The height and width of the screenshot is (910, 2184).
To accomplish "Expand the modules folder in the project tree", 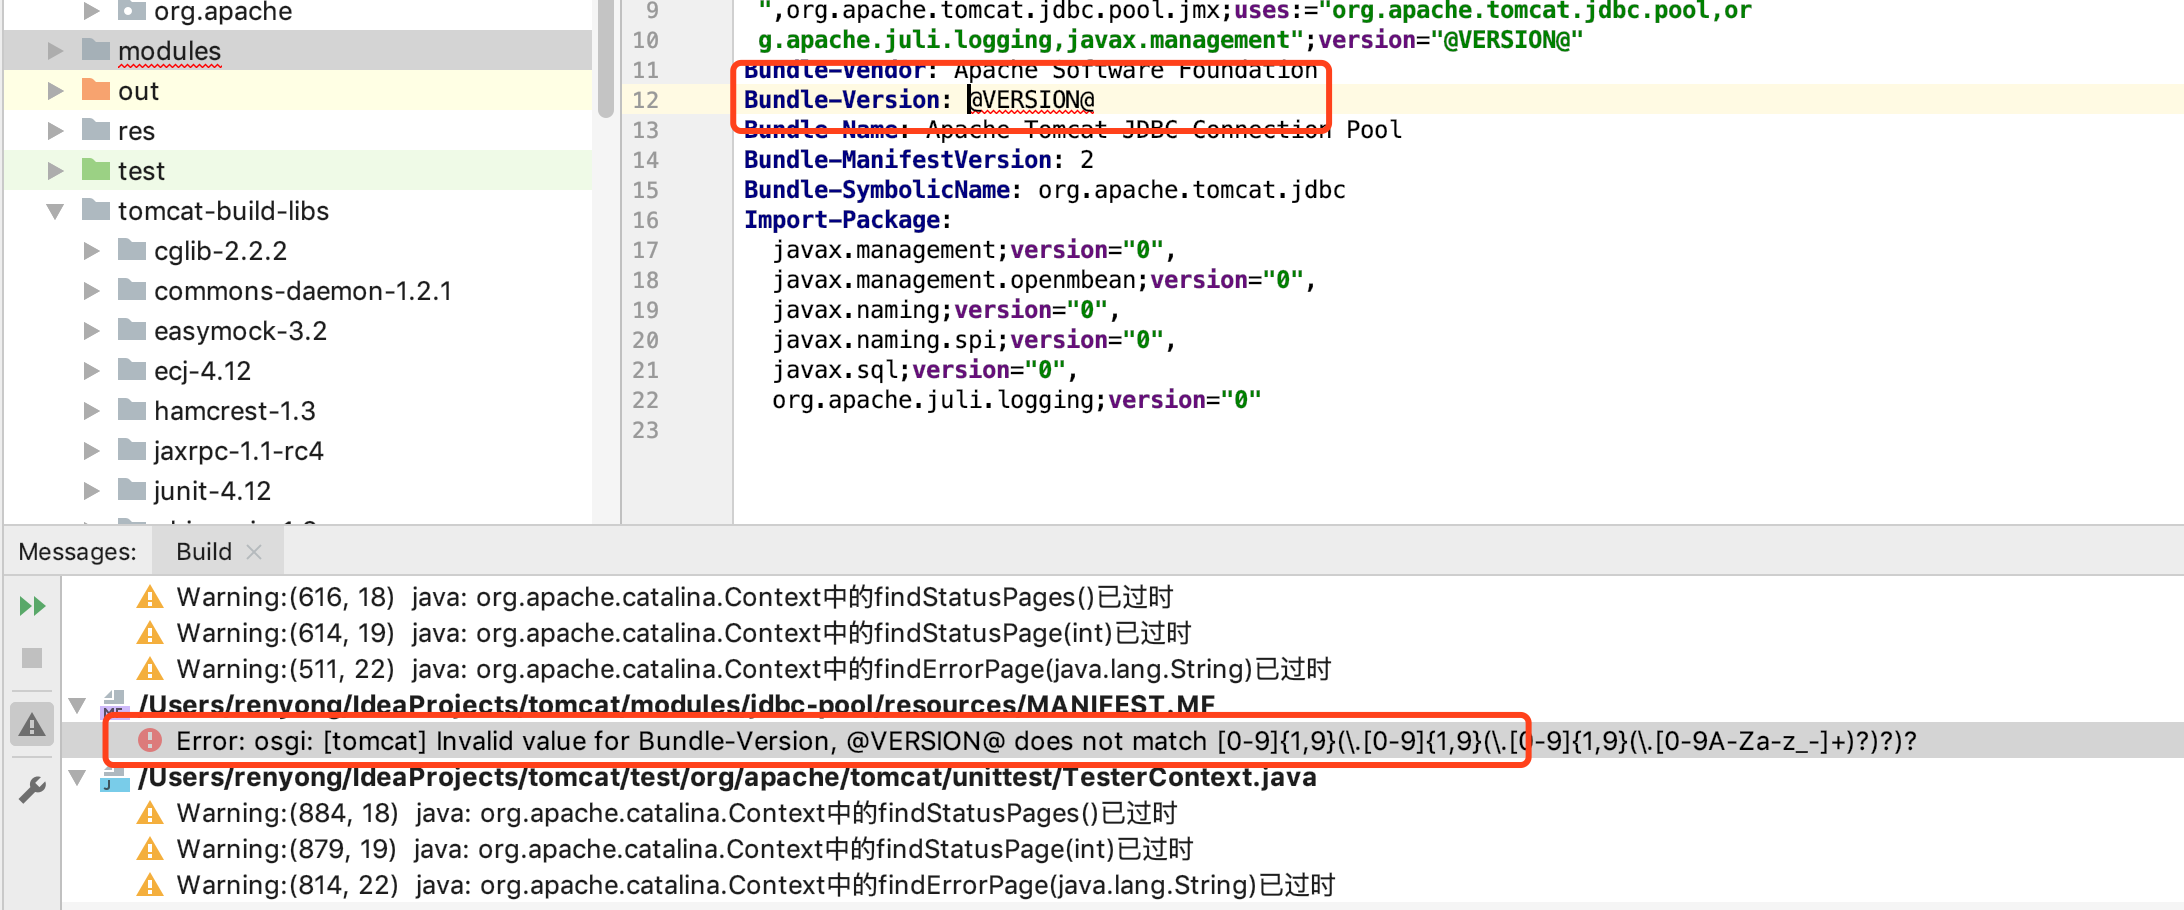I will (x=56, y=50).
